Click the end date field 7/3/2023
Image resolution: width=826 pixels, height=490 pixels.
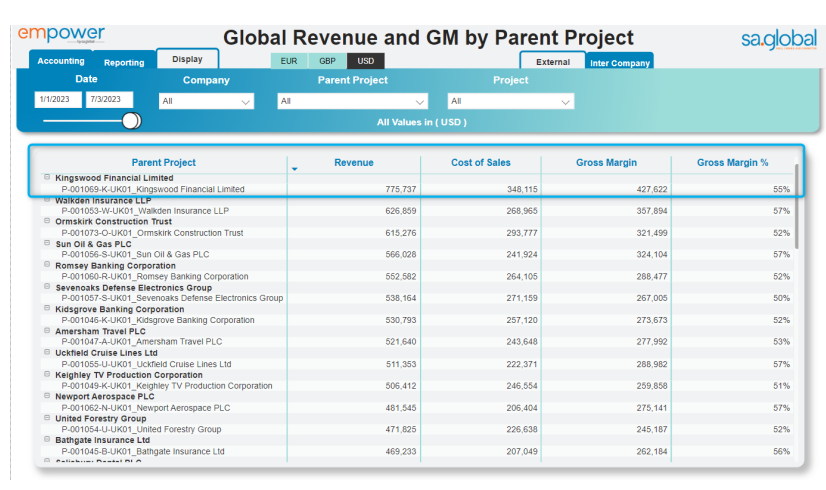click(109, 100)
